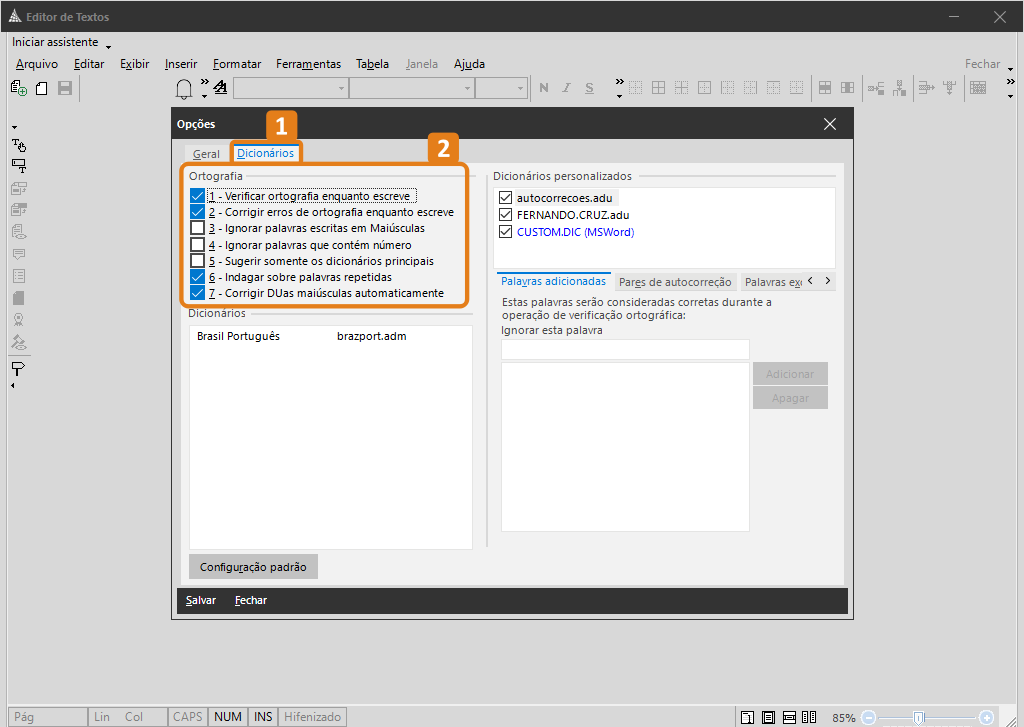Toggle italic I formatting icon
This screenshot has width=1024, height=727.
pyautogui.click(x=566, y=88)
